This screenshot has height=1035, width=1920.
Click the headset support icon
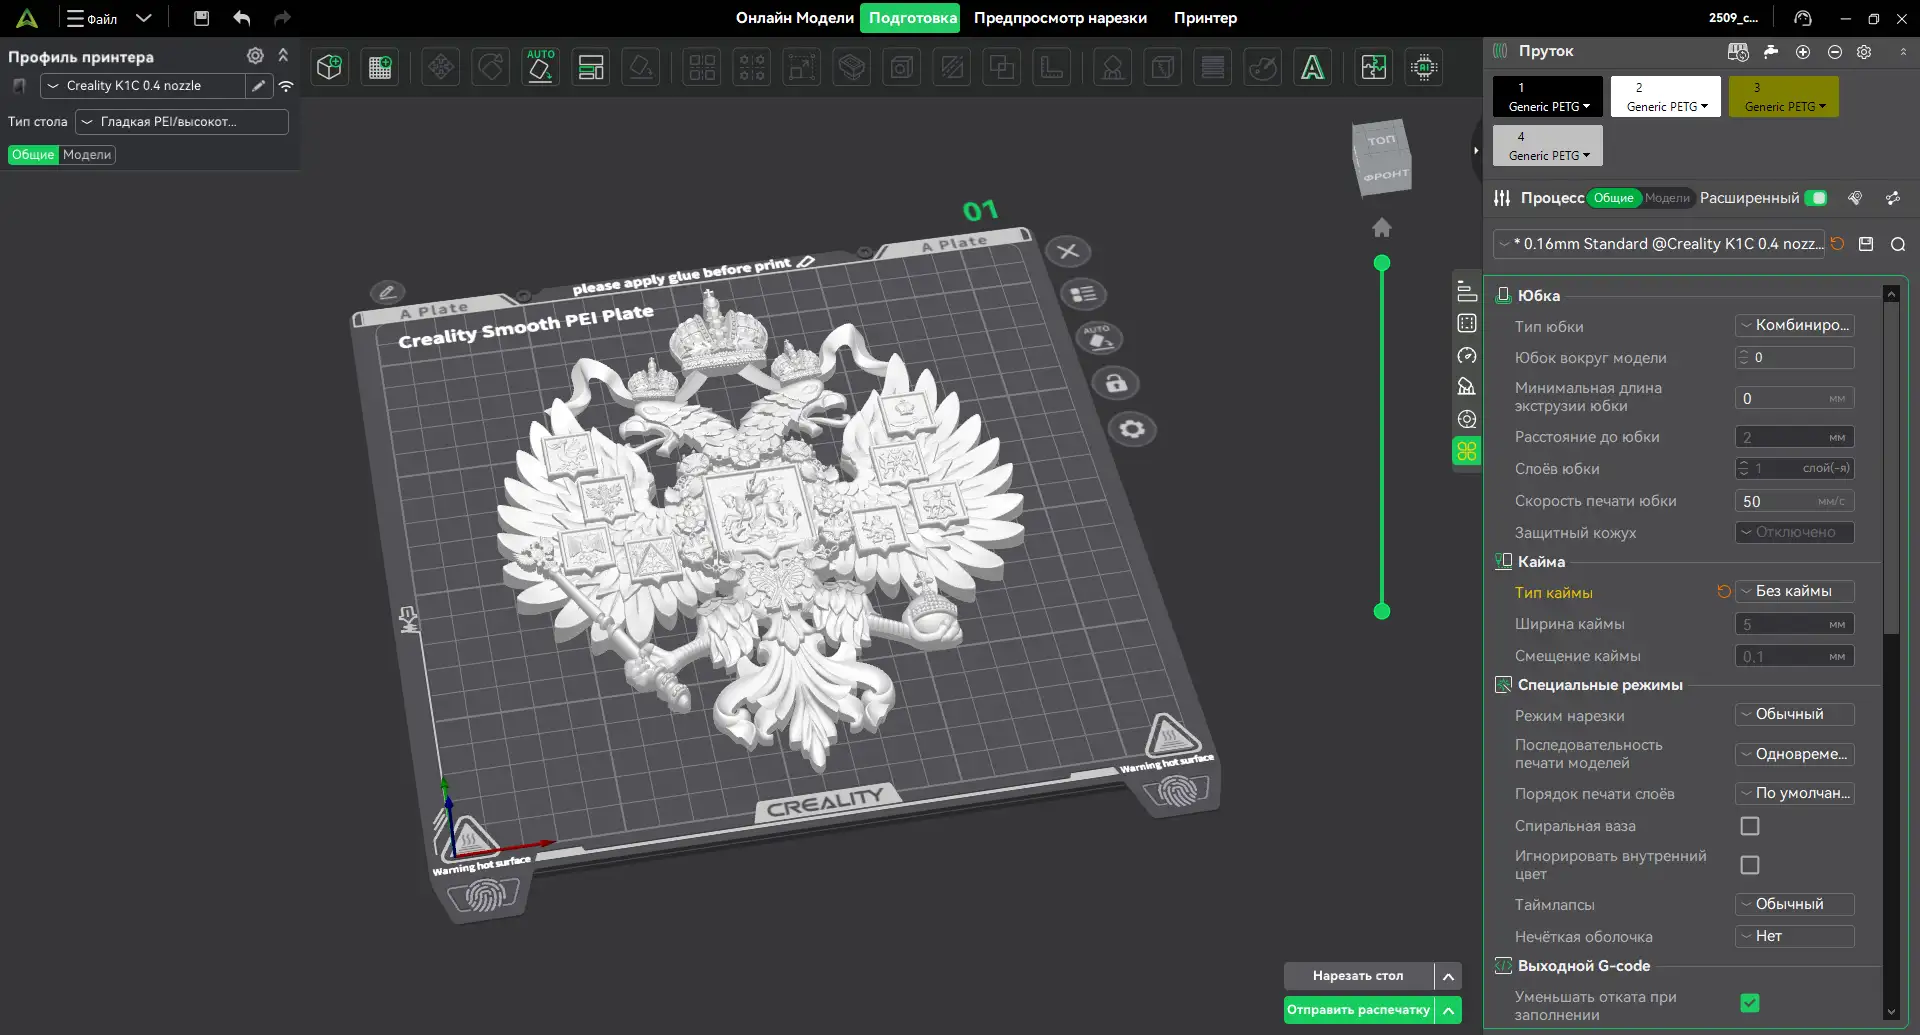pos(1803,18)
